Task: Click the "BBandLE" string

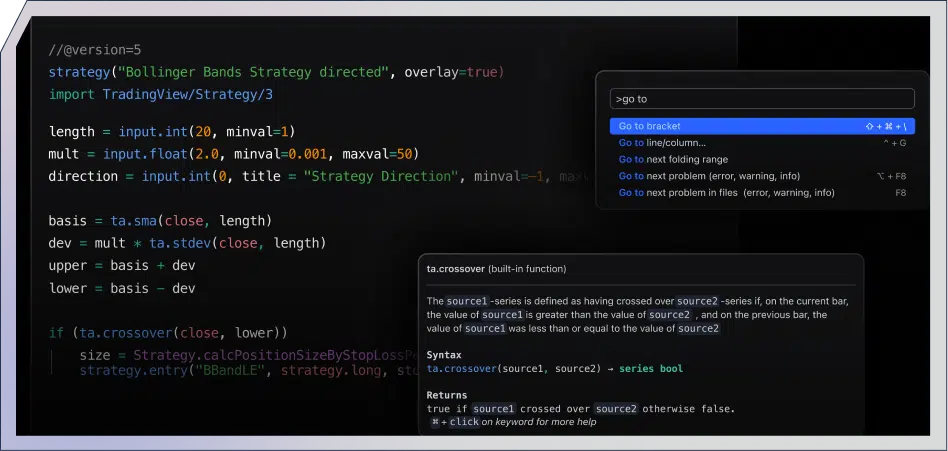Action: [x=230, y=370]
